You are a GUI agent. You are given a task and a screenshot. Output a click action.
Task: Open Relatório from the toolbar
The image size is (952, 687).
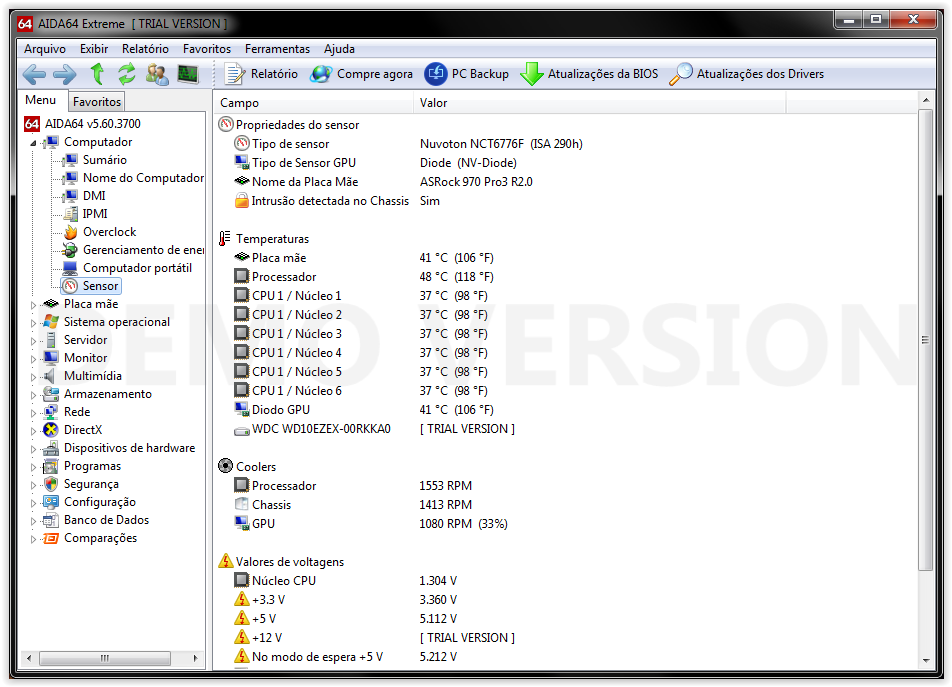(261, 74)
